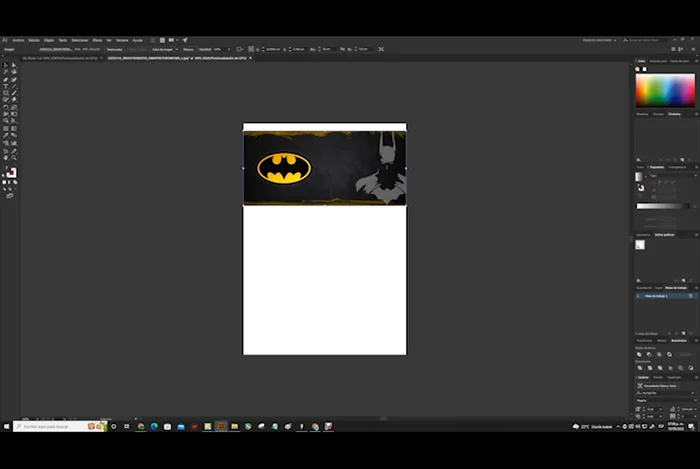The height and width of the screenshot is (469, 700).
Task: Switch to the Símbolos panel tab
Action: pos(674,114)
